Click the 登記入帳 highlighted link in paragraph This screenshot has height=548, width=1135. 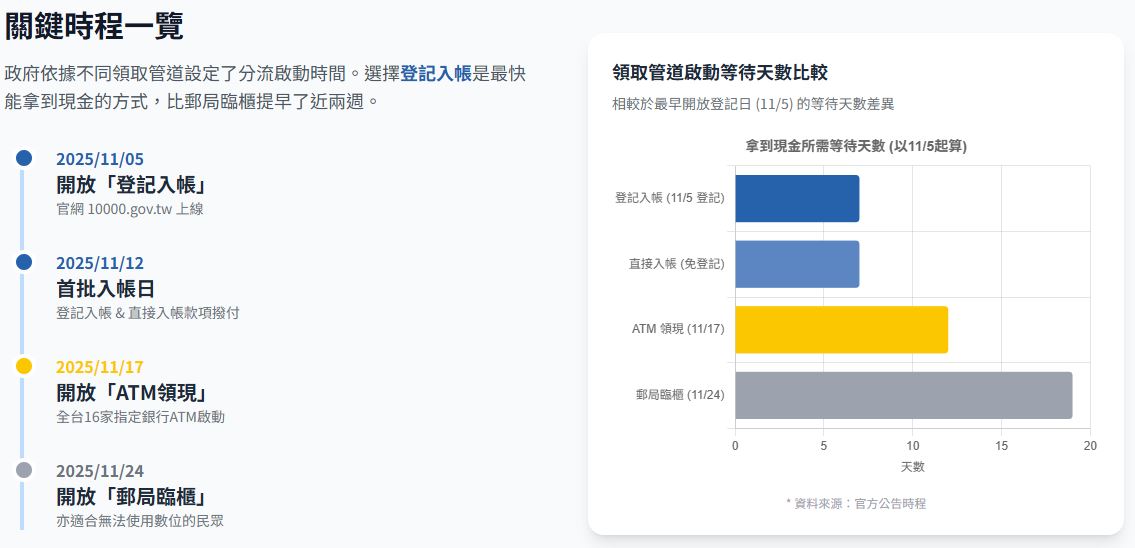point(435,74)
